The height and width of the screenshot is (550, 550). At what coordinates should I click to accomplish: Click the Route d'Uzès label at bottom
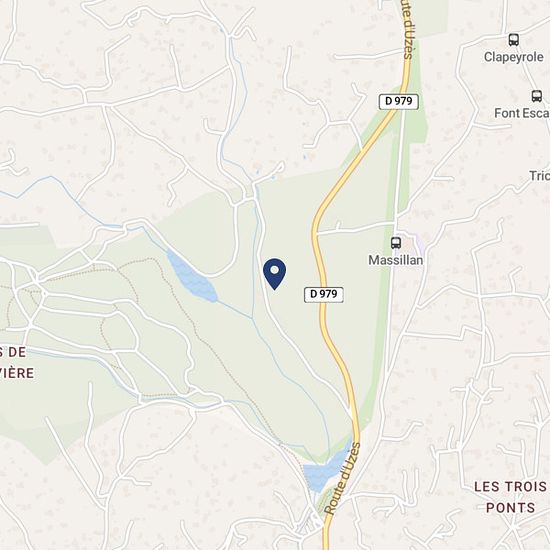coord(342,478)
